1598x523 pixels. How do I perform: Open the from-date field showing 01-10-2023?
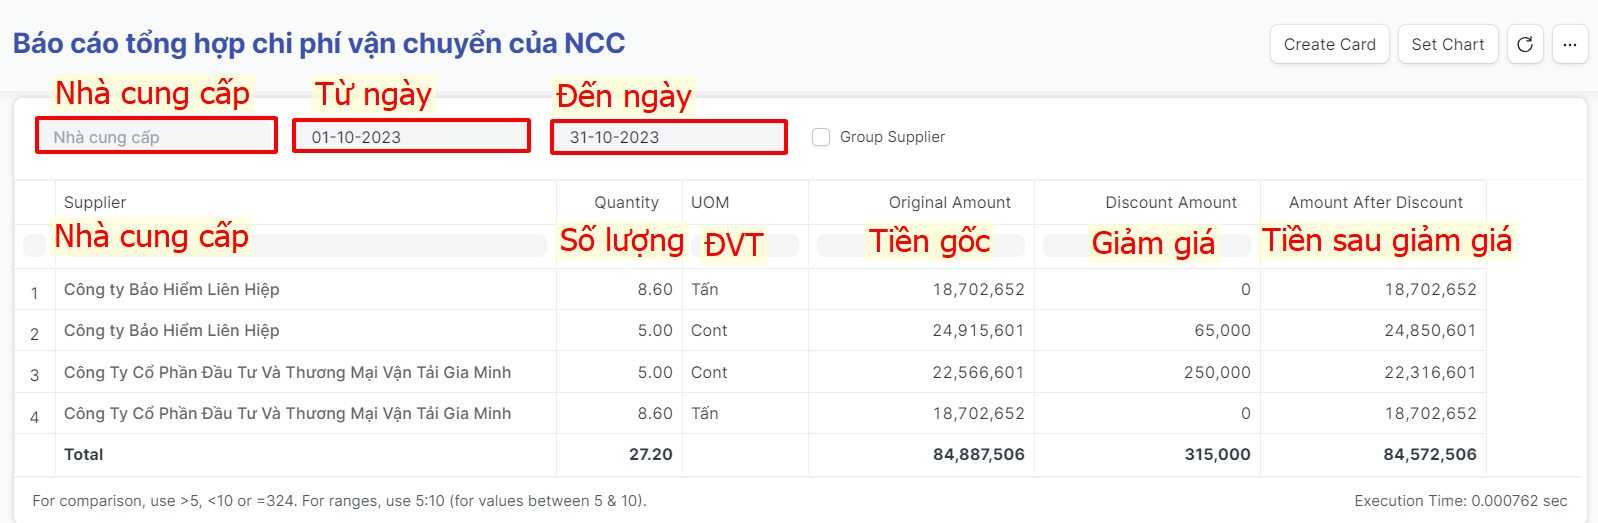[x=411, y=137]
